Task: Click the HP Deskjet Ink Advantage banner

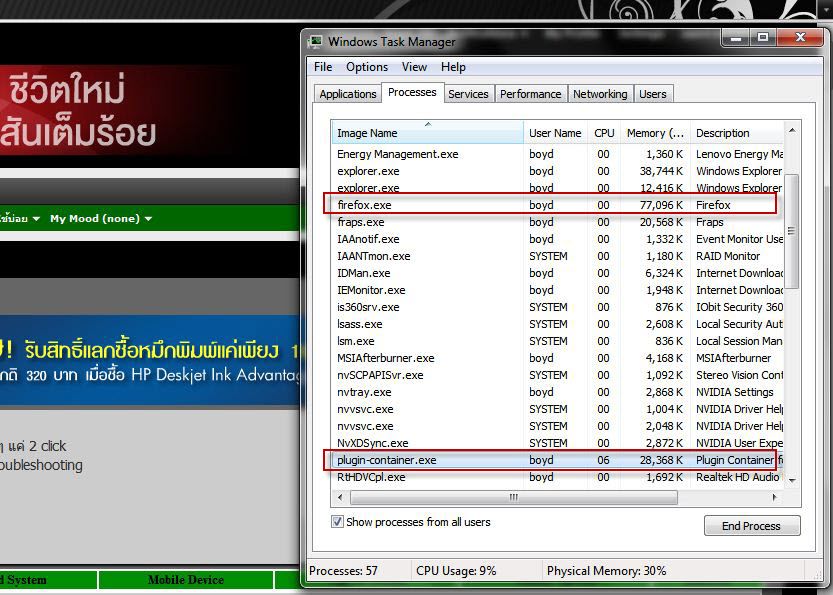Action: click(x=150, y=360)
